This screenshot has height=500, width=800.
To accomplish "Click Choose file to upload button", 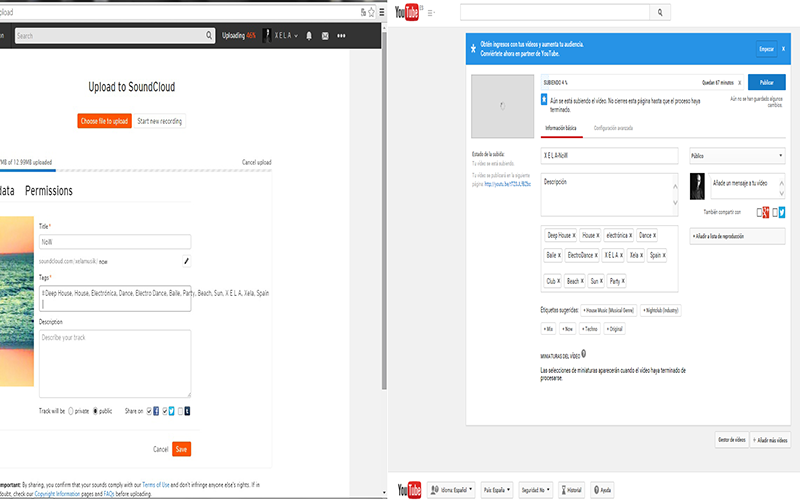I will pyautogui.click(x=104, y=121).
